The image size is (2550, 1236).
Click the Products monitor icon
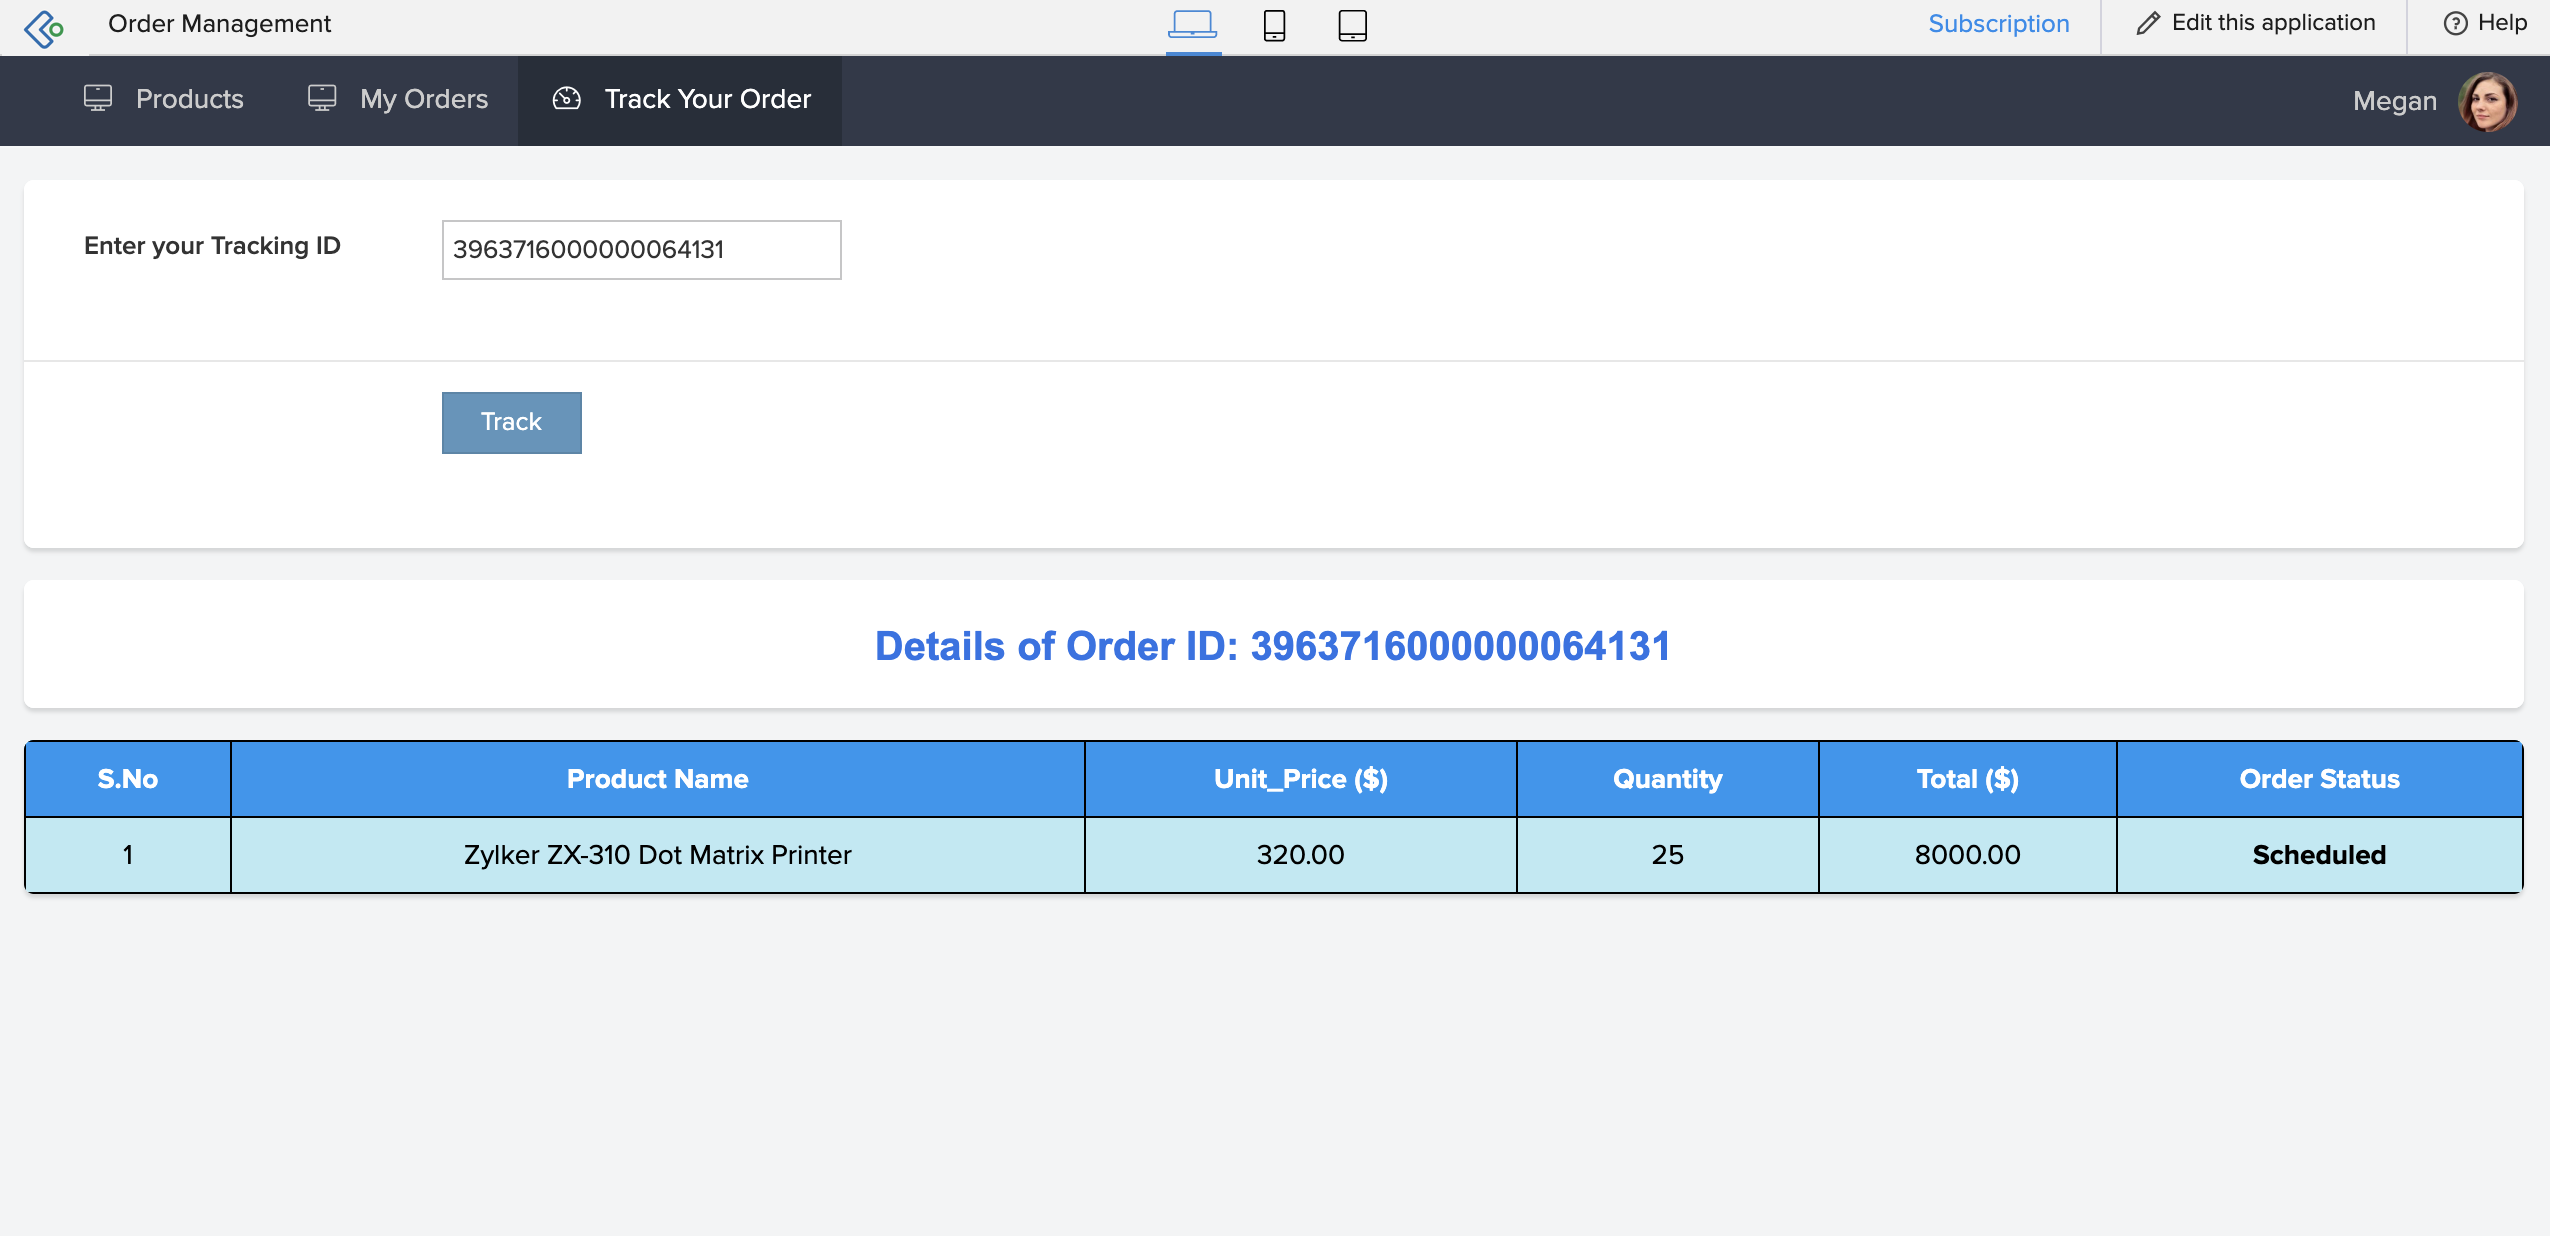pos(97,98)
